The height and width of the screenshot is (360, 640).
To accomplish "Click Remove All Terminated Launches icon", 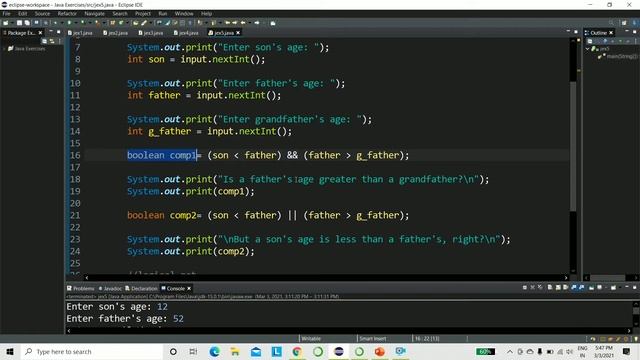I will (x=540, y=288).
